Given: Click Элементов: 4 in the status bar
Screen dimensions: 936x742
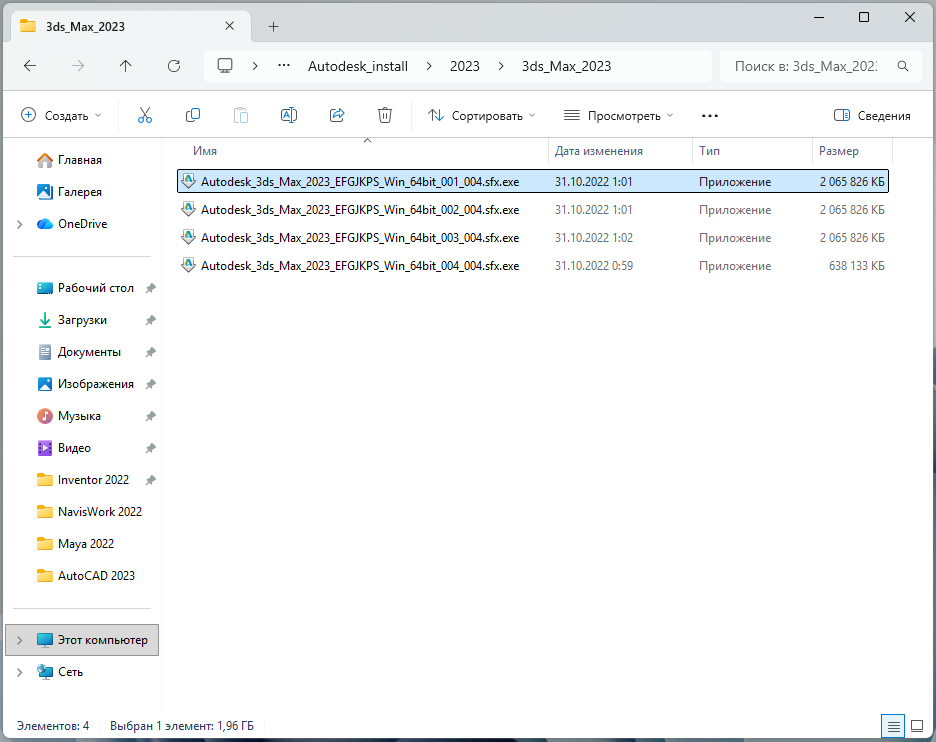Looking at the screenshot, I should [x=53, y=726].
